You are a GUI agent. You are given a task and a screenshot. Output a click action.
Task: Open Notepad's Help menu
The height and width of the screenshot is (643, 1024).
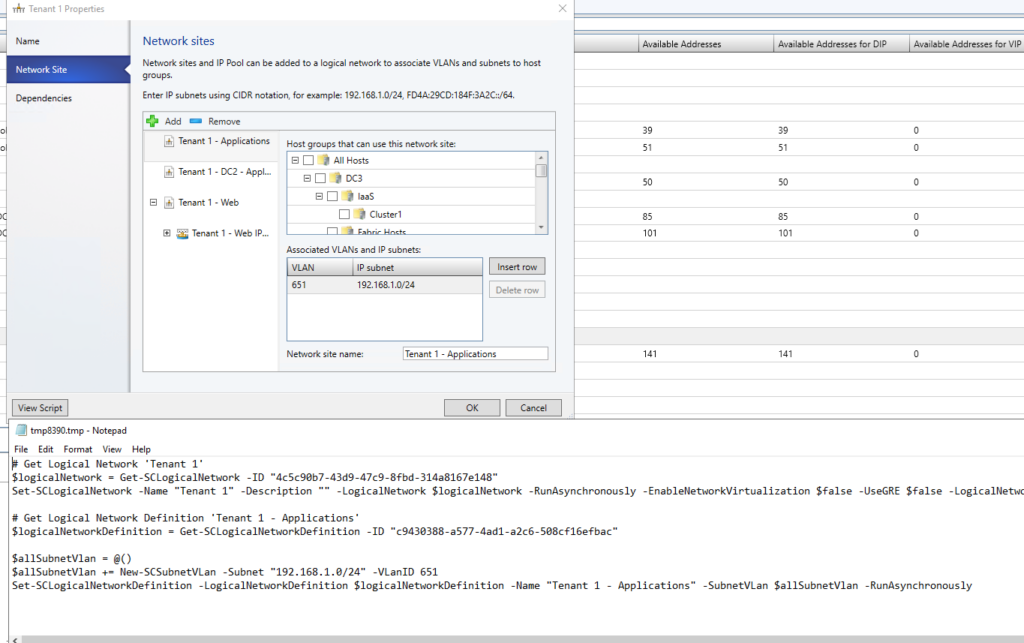pyautogui.click(x=141, y=449)
